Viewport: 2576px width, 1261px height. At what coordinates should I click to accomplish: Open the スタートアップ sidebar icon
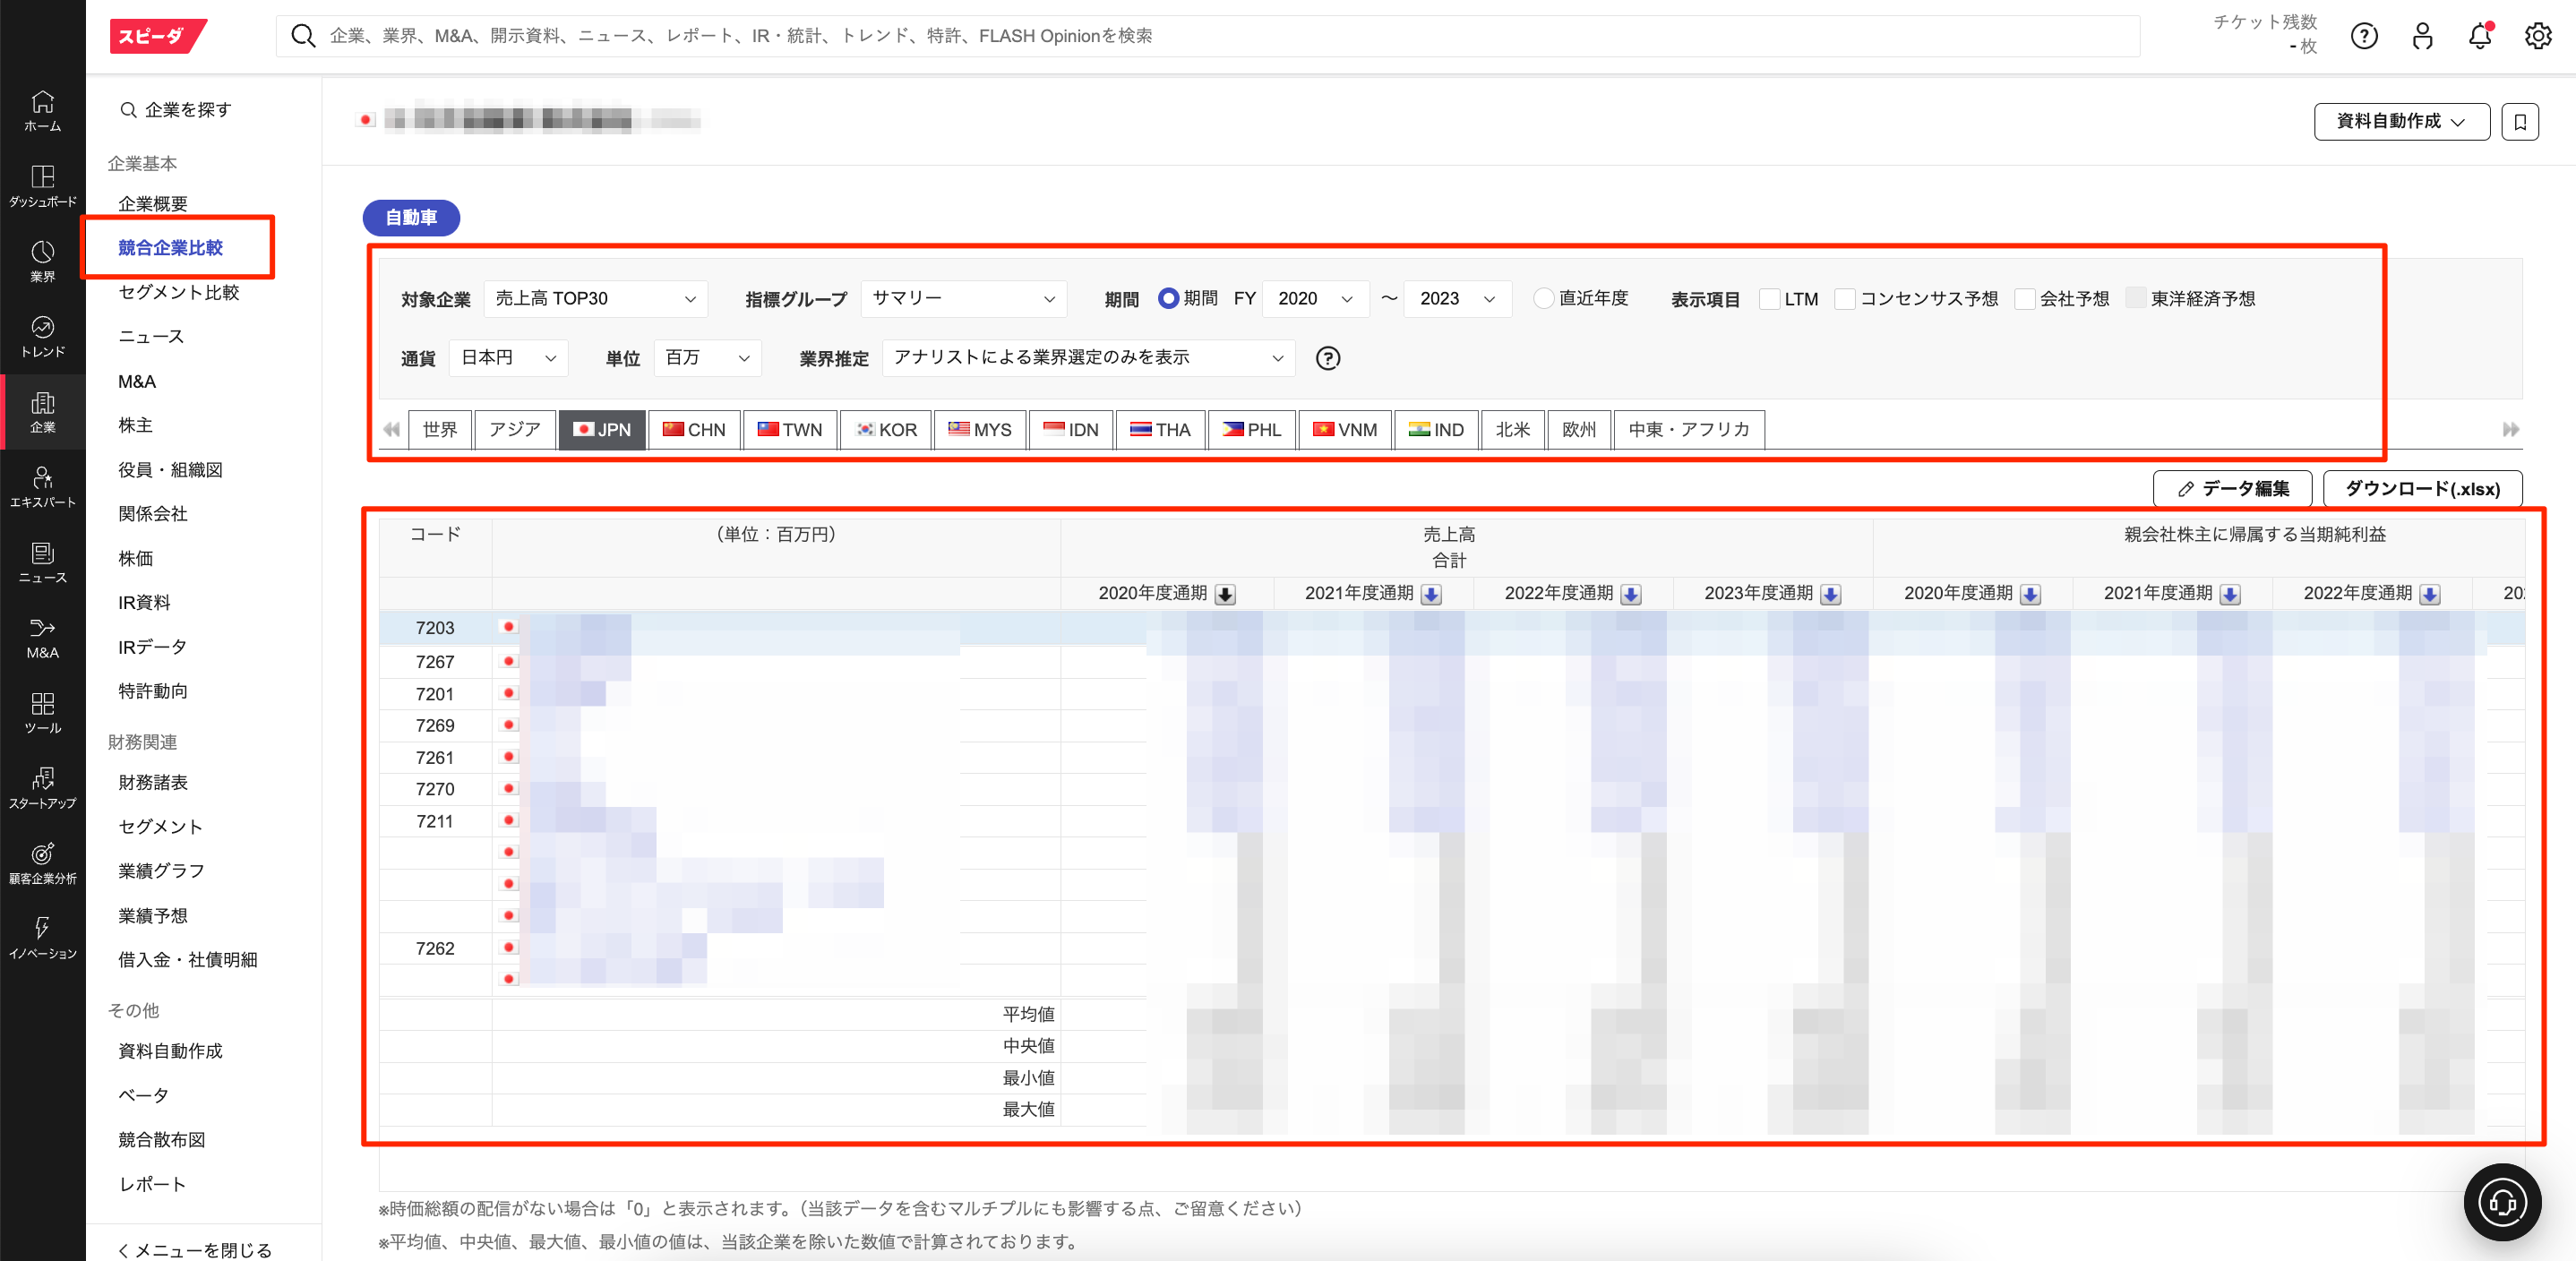coord(42,787)
